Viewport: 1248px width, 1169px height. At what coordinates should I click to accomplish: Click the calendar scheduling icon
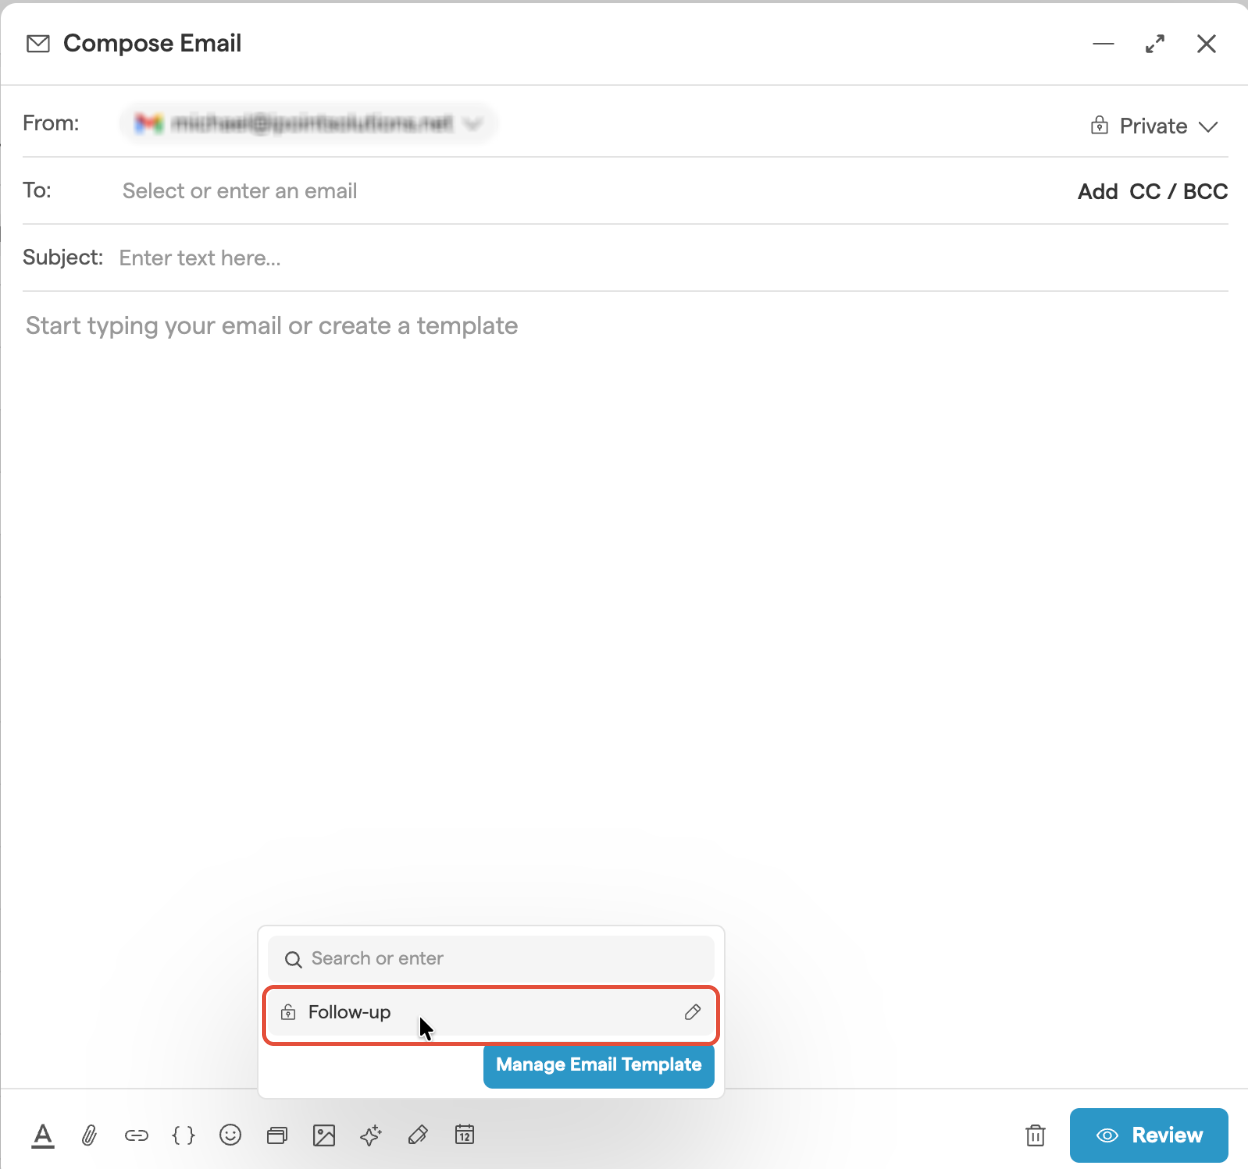click(465, 1135)
